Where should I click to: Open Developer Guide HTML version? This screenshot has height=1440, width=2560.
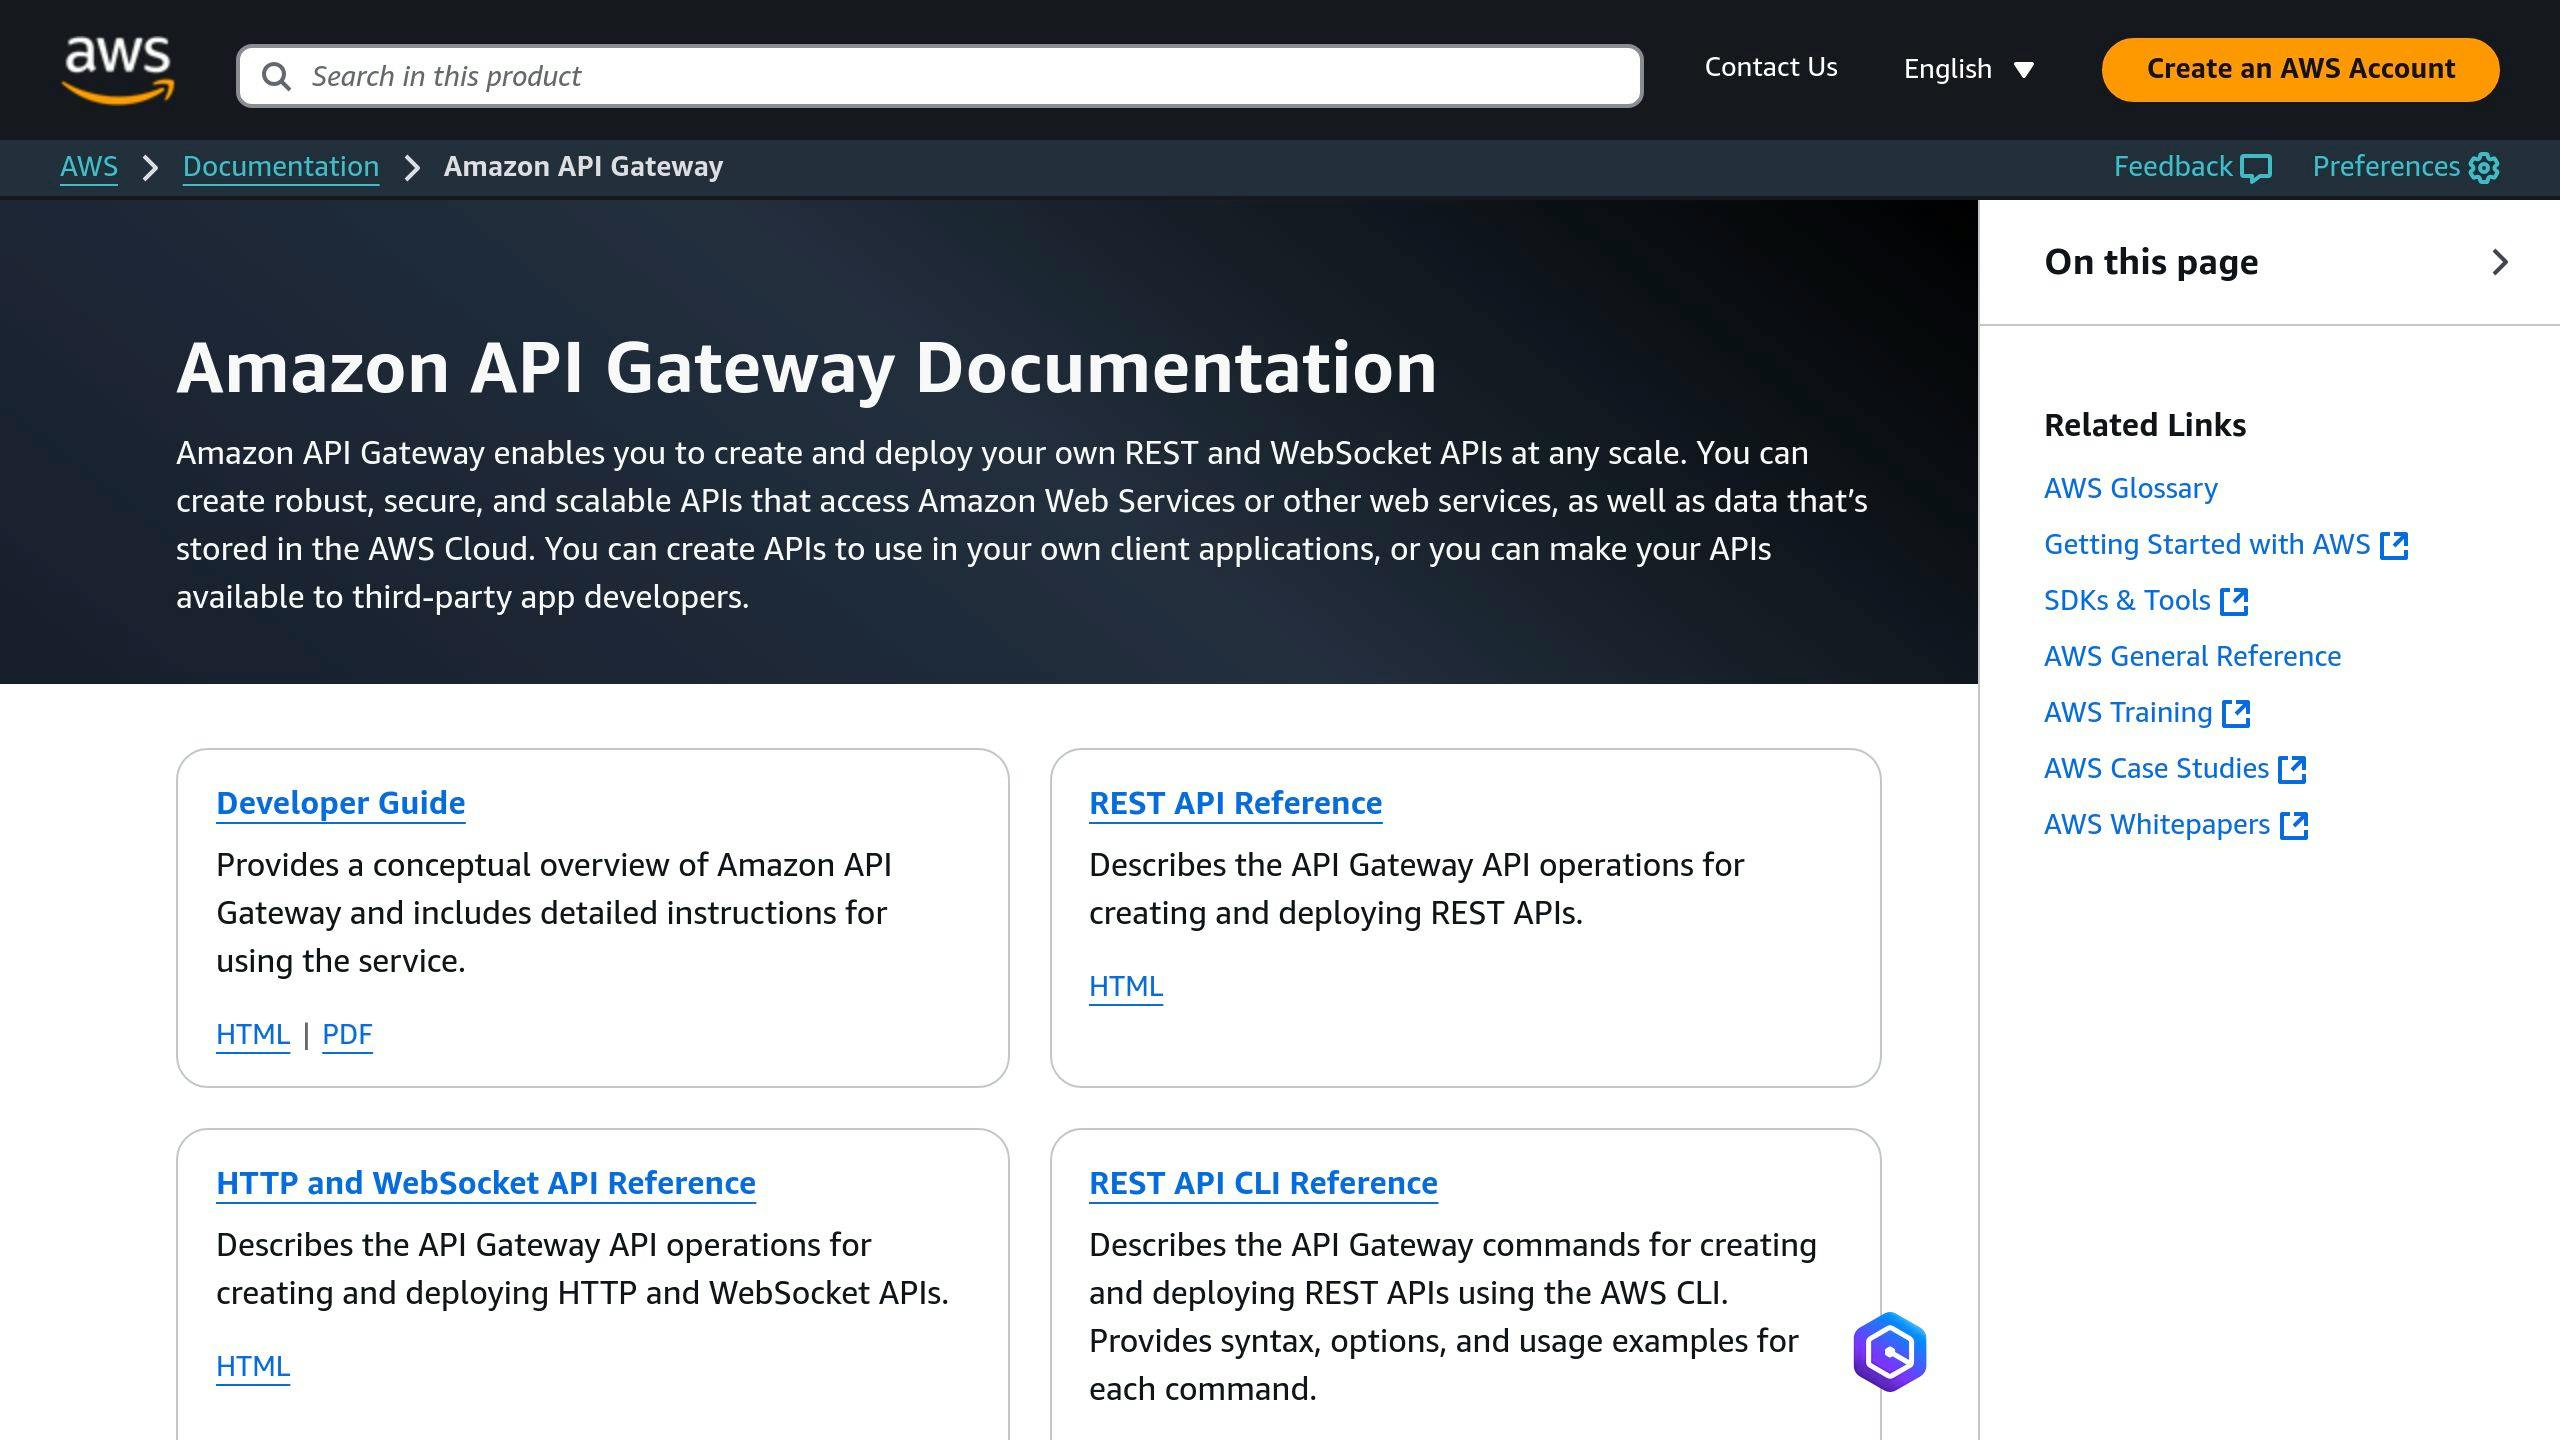pos(253,1034)
